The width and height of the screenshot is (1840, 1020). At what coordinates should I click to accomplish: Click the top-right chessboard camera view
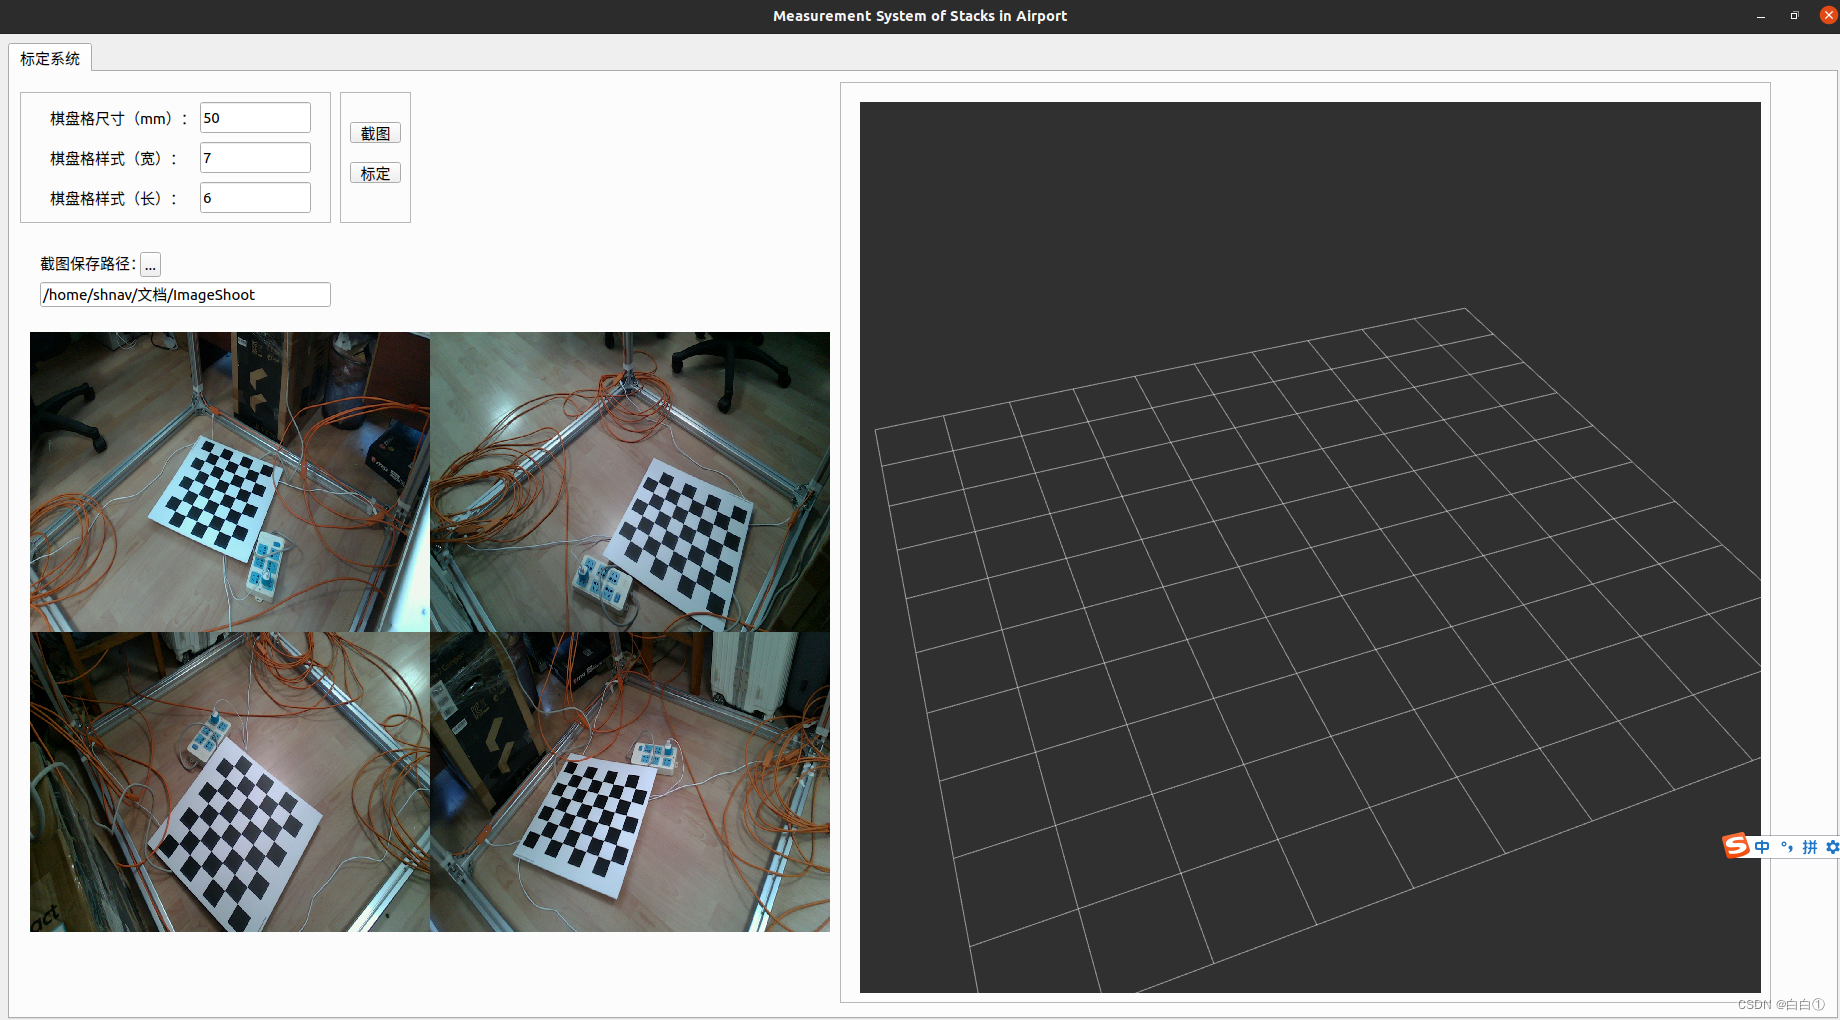tap(630, 481)
